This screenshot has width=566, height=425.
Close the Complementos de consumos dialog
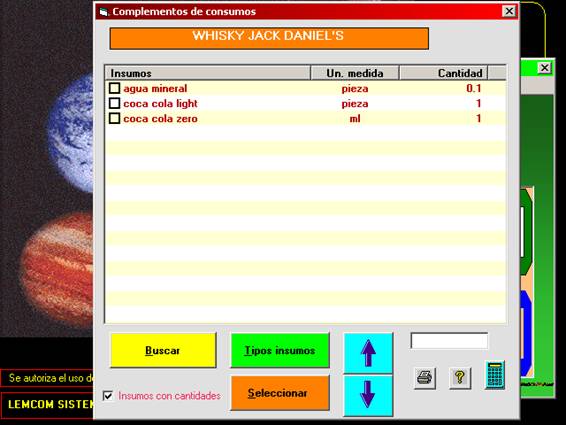pyautogui.click(x=509, y=12)
